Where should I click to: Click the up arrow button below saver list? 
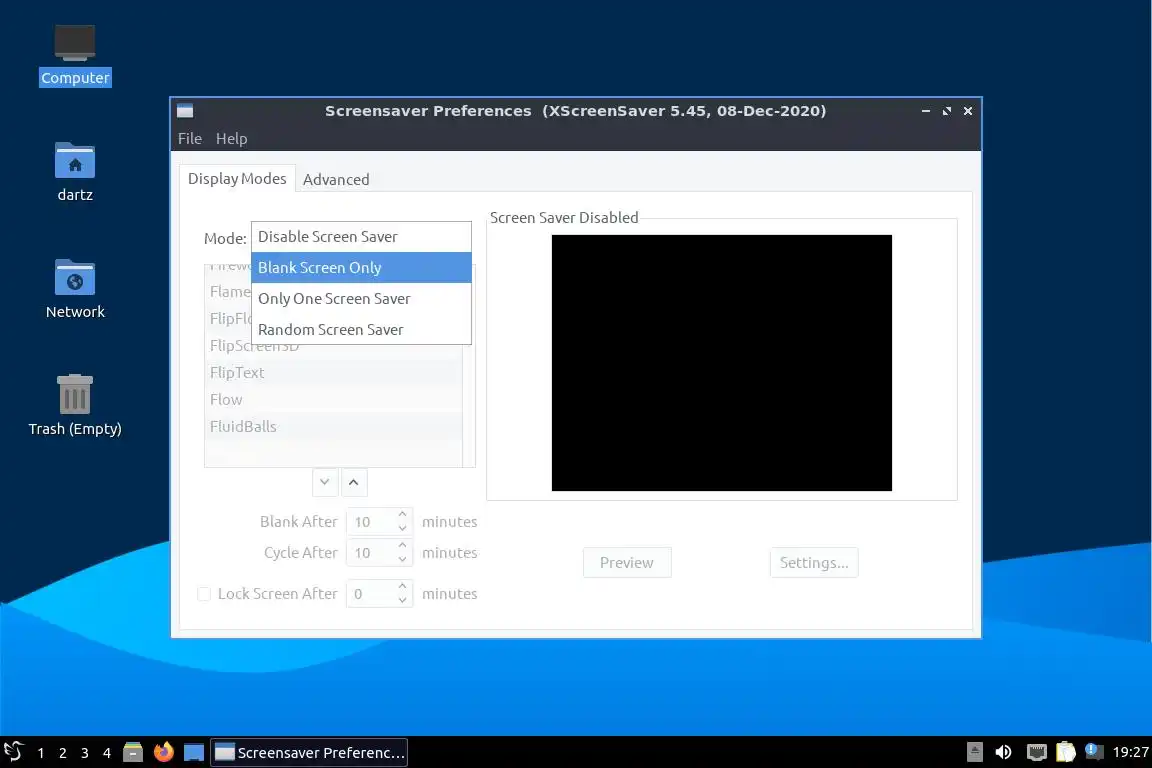pyautogui.click(x=353, y=482)
